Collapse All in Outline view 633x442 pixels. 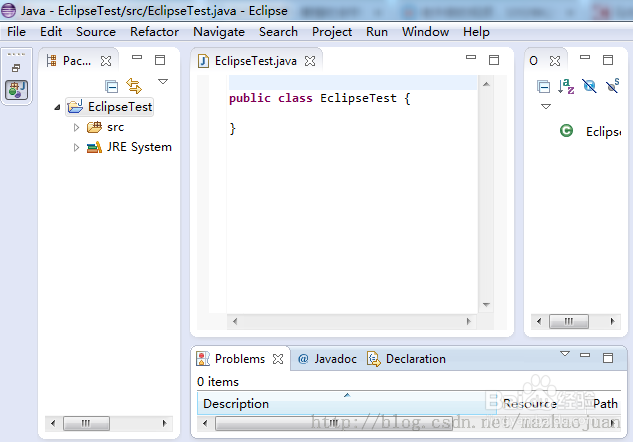click(x=543, y=86)
